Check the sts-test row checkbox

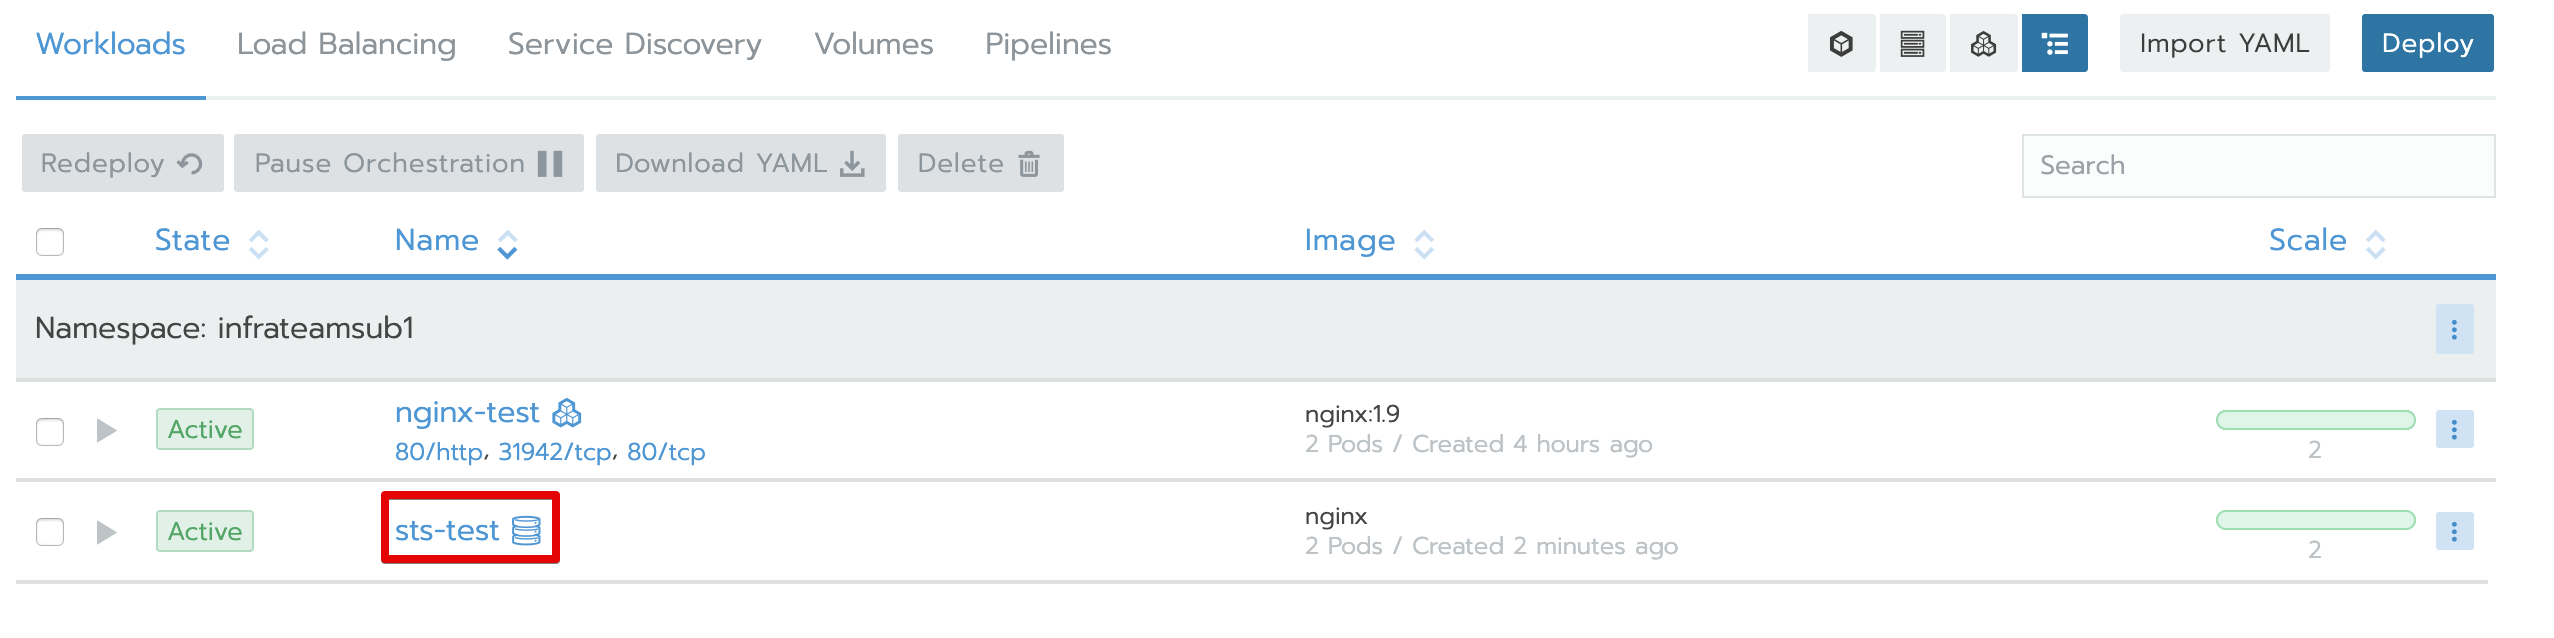(50, 531)
